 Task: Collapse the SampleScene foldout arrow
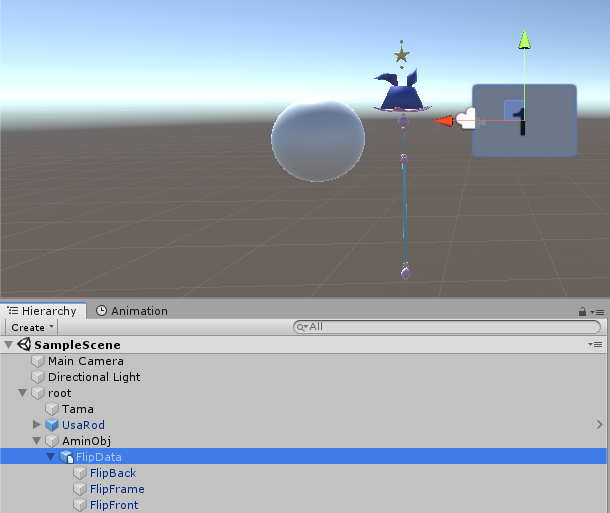[9, 345]
